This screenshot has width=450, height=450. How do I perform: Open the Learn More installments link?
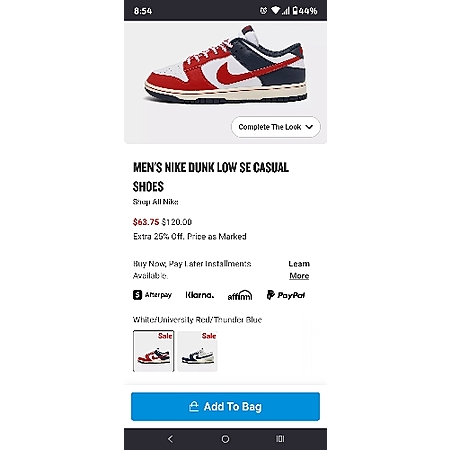click(x=299, y=270)
